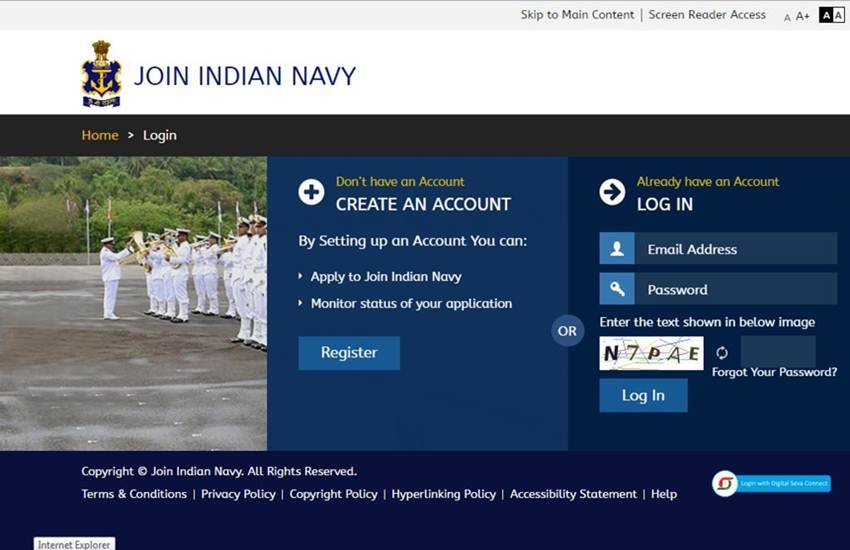850x550 pixels.
Task: Click the captcha text entry box
Action: (778, 351)
